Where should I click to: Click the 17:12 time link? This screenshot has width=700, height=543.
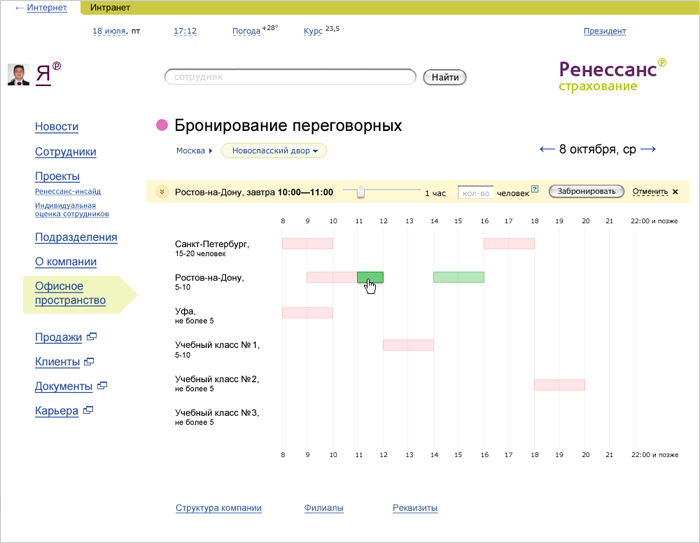coord(185,31)
